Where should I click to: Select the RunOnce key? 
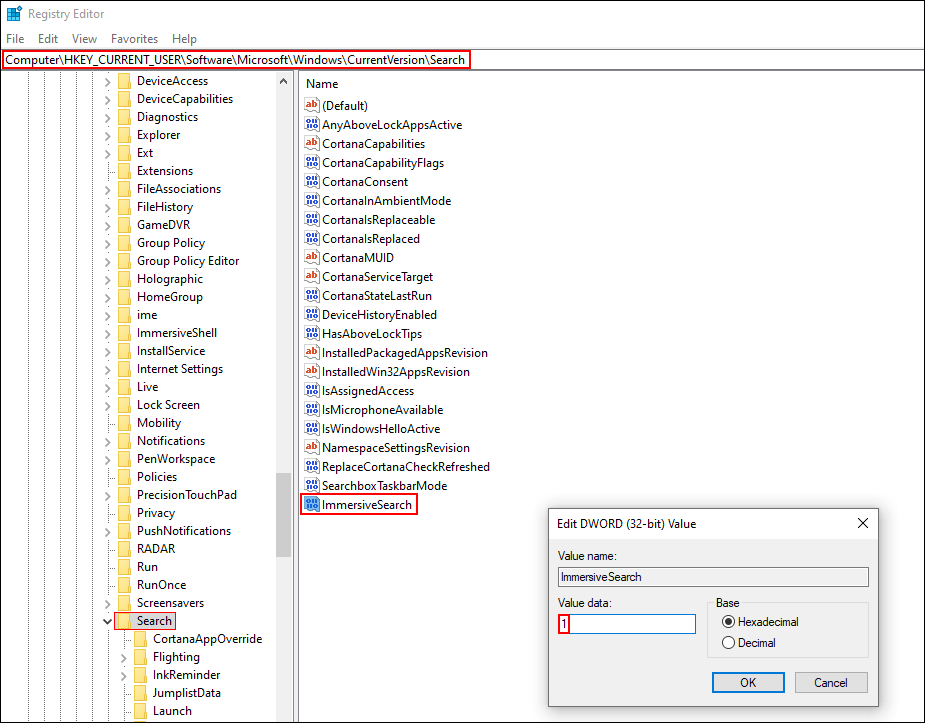pyautogui.click(x=161, y=584)
